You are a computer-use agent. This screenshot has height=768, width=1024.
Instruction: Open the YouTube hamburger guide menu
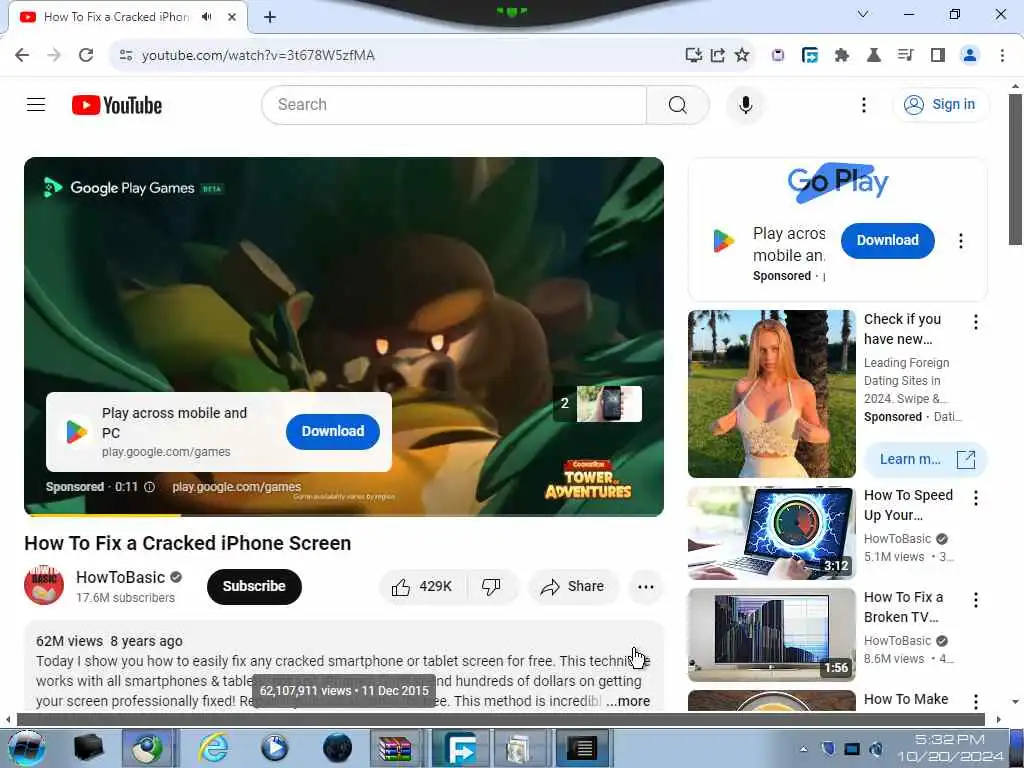[36, 104]
